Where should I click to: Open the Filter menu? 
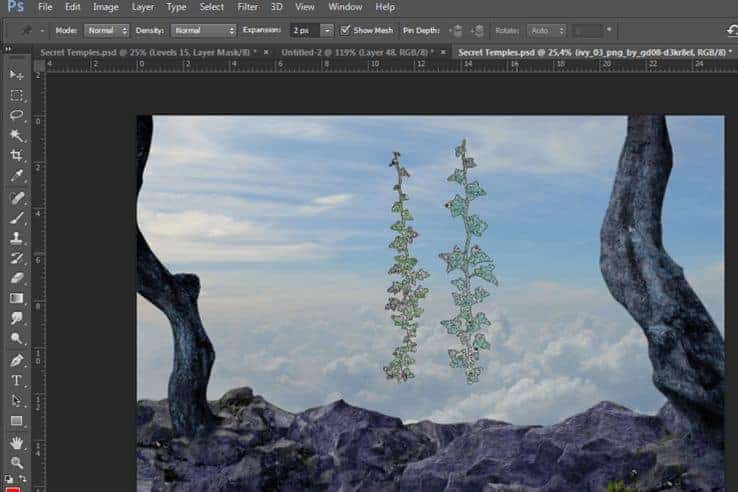click(x=248, y=7)
